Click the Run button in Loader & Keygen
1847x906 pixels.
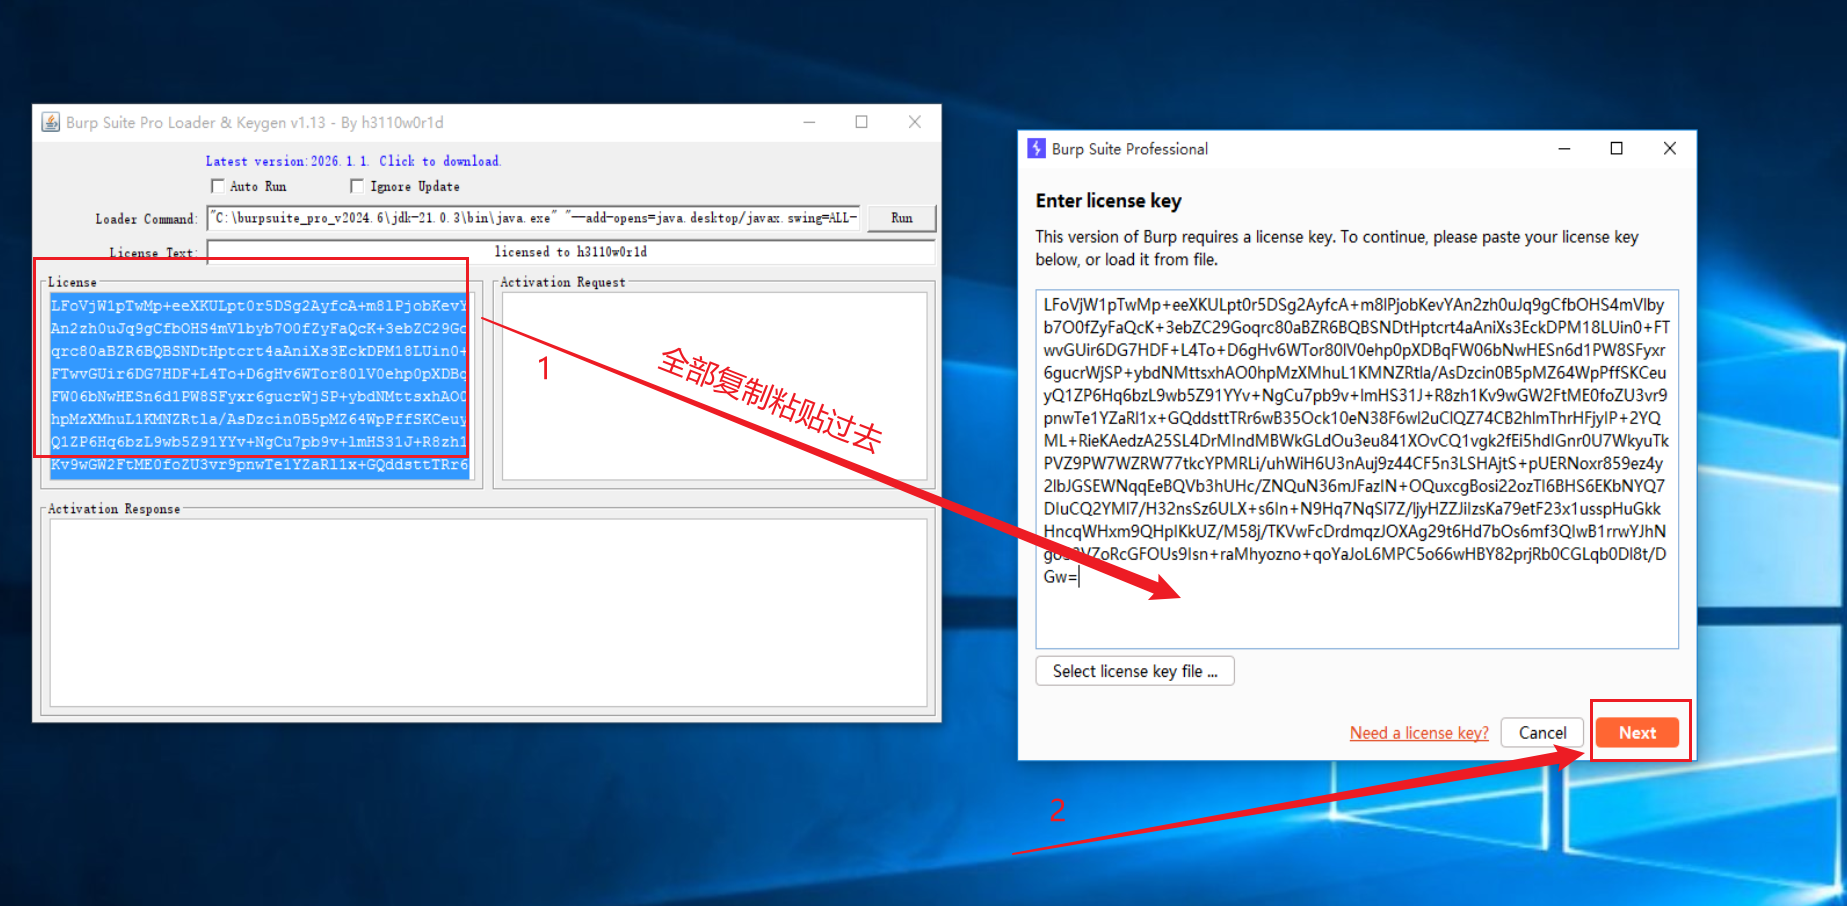coord(902,218)
